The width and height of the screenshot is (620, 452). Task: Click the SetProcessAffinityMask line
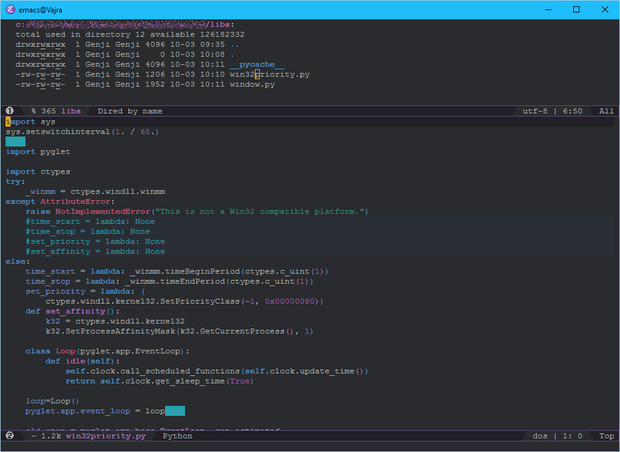(x=179, y=331)
